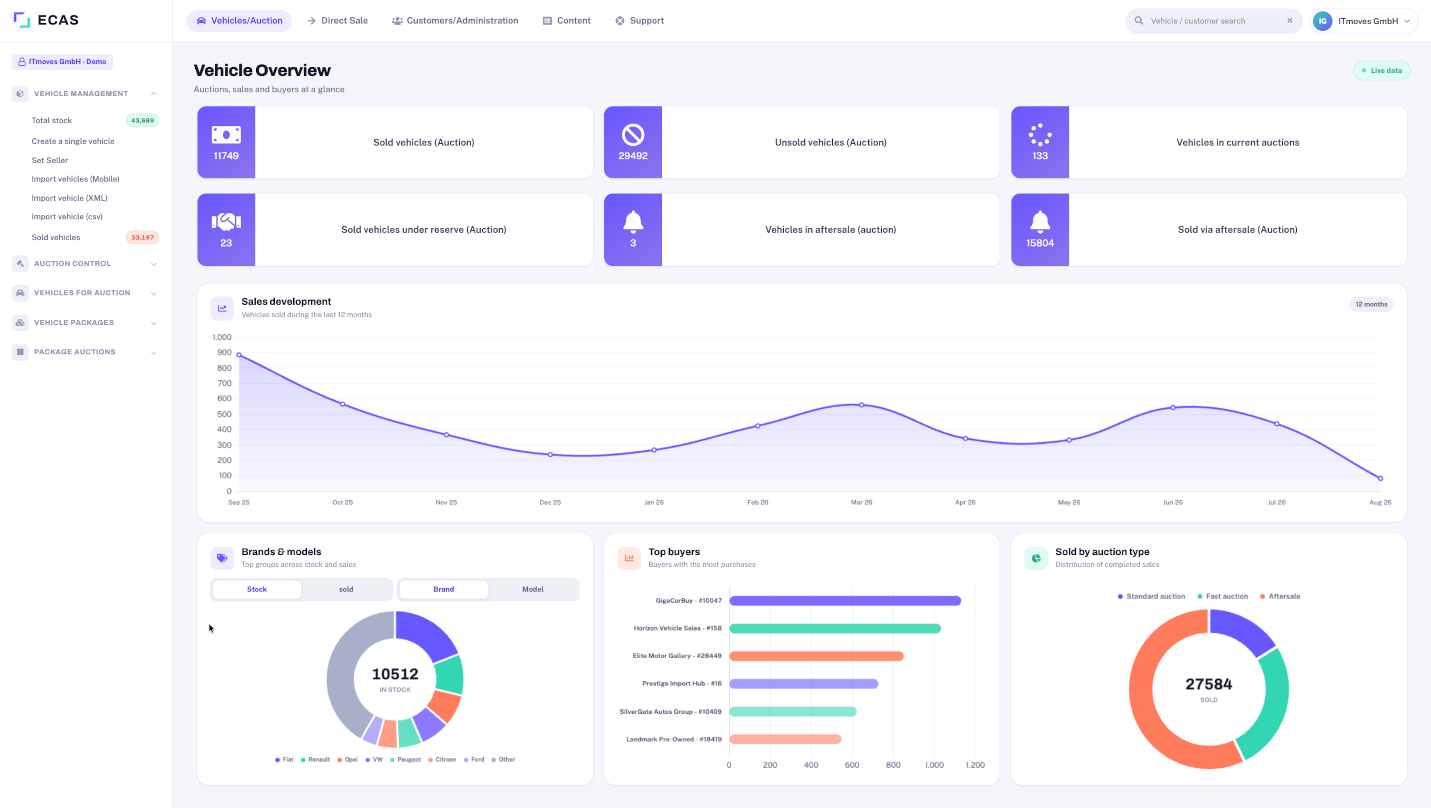This screenshot has height=808, width=1431.
Task: Switch the grouping toggle to Model
Action: click(x=533, y=589)
